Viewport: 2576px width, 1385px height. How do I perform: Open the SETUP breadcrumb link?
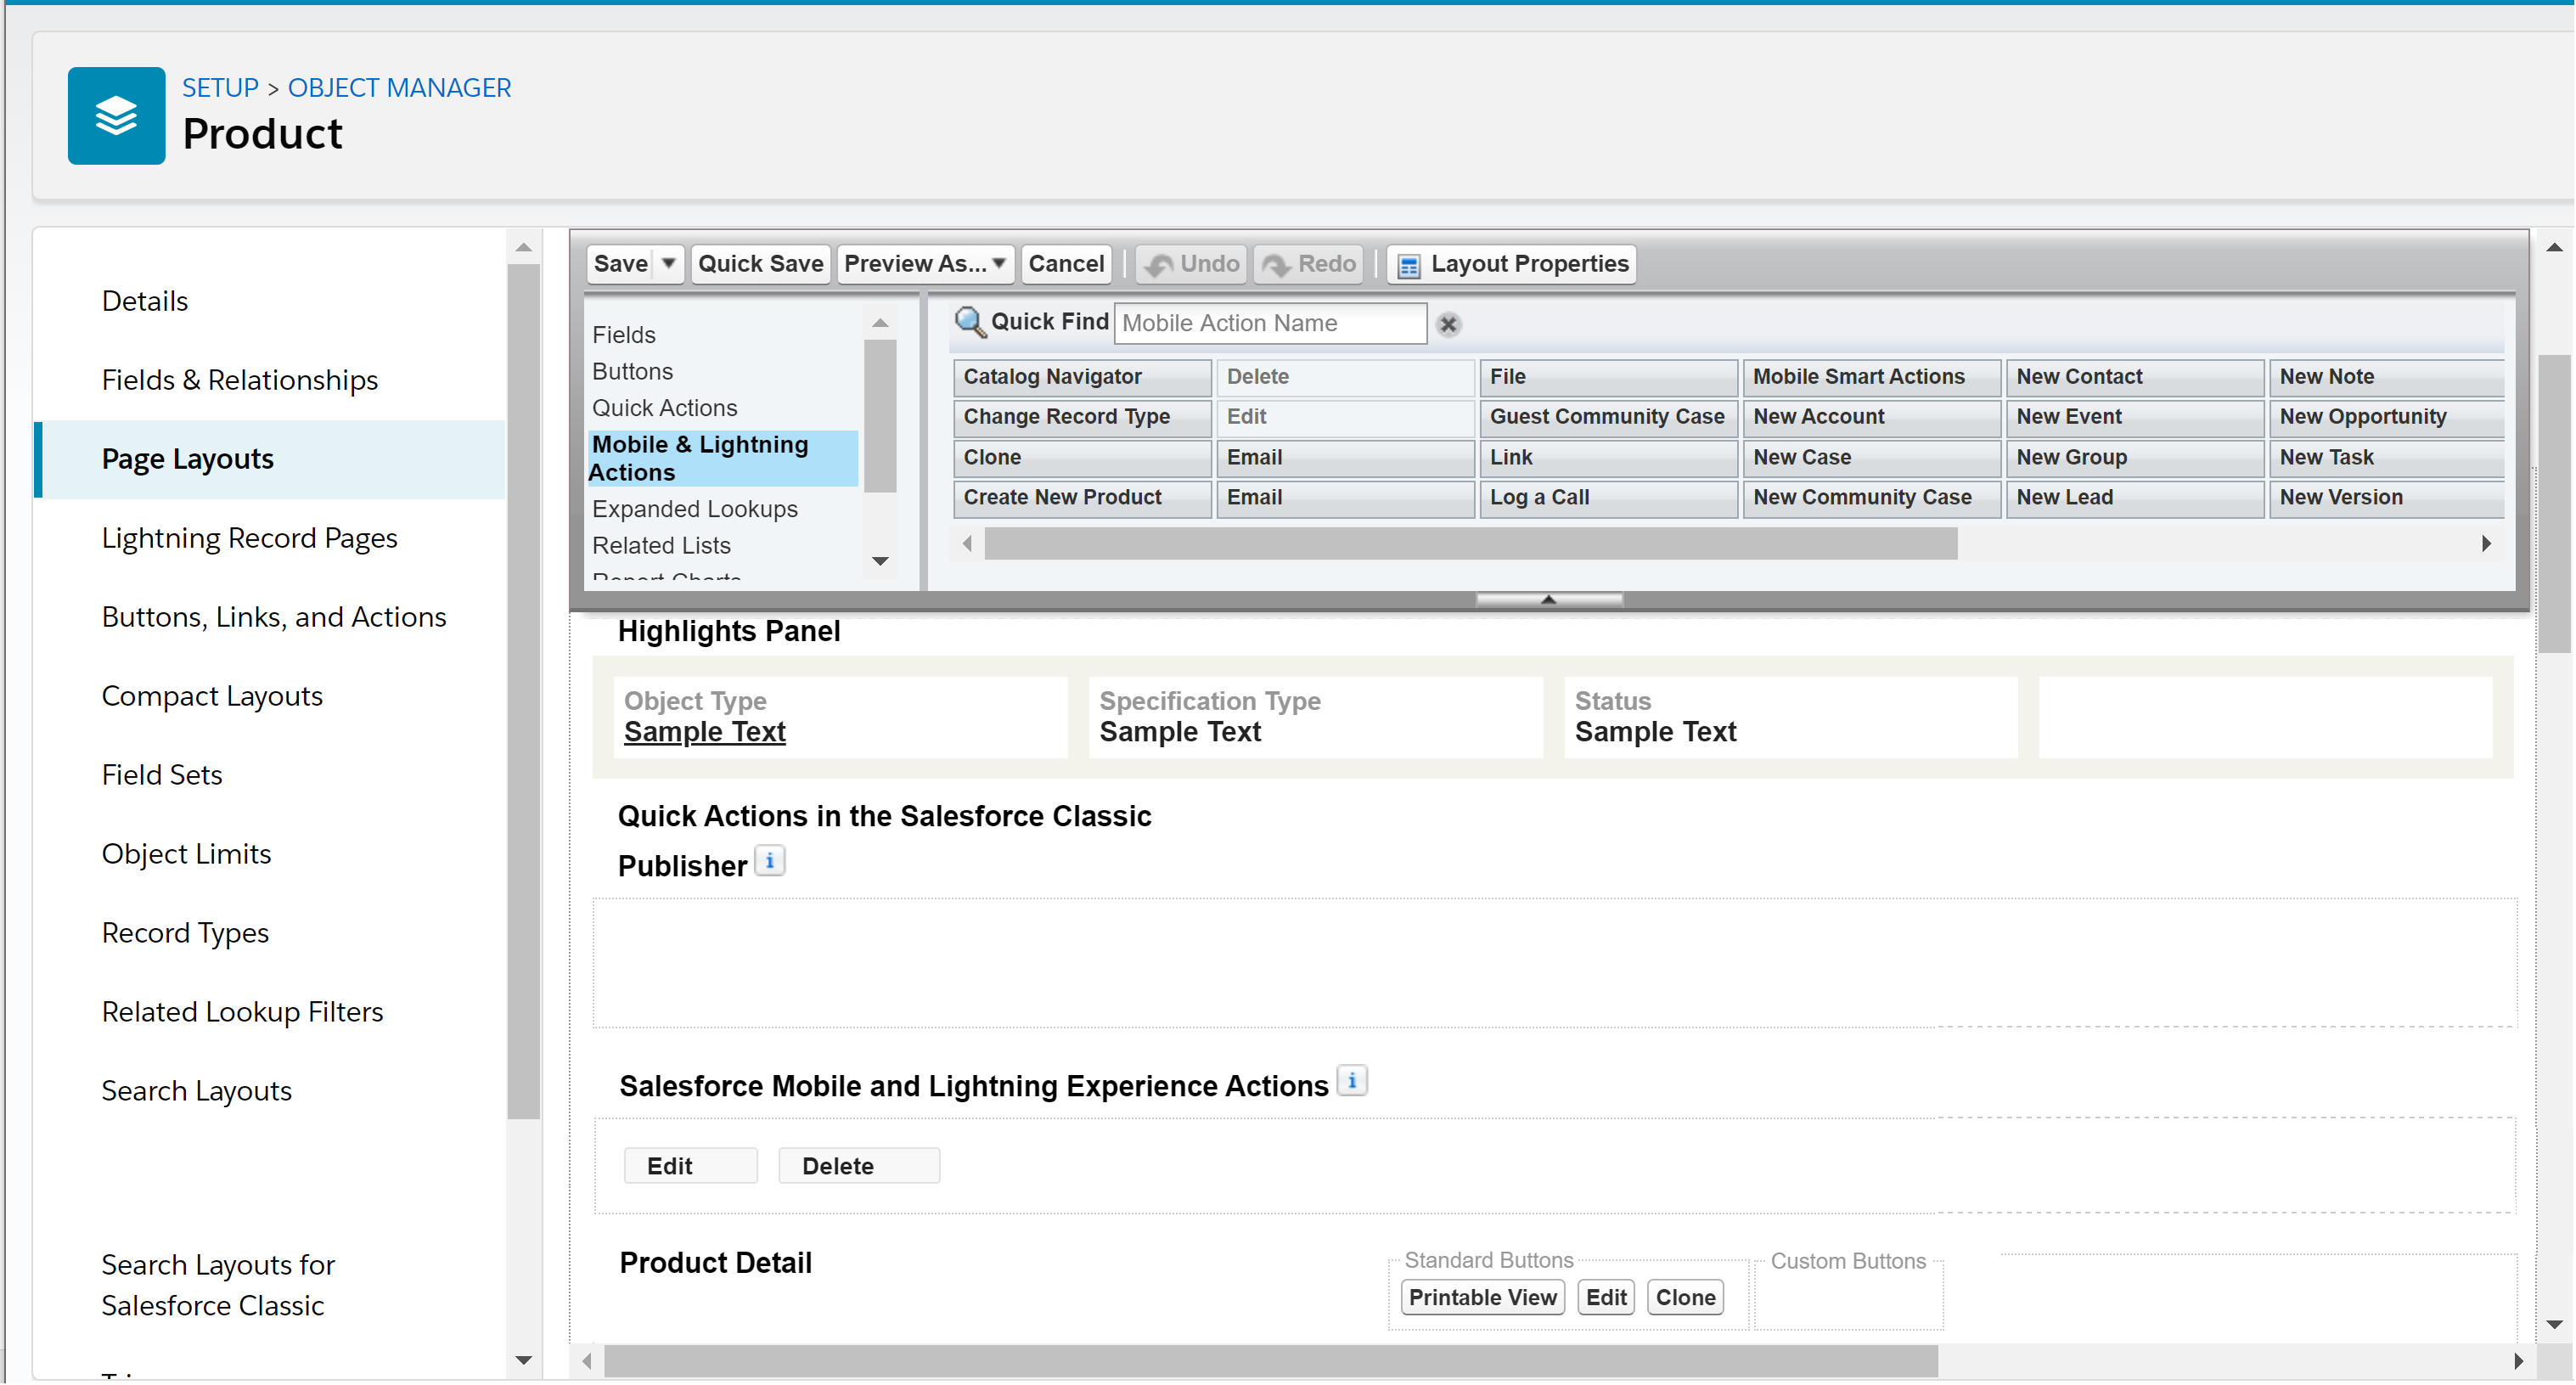(x=220, y=88)
